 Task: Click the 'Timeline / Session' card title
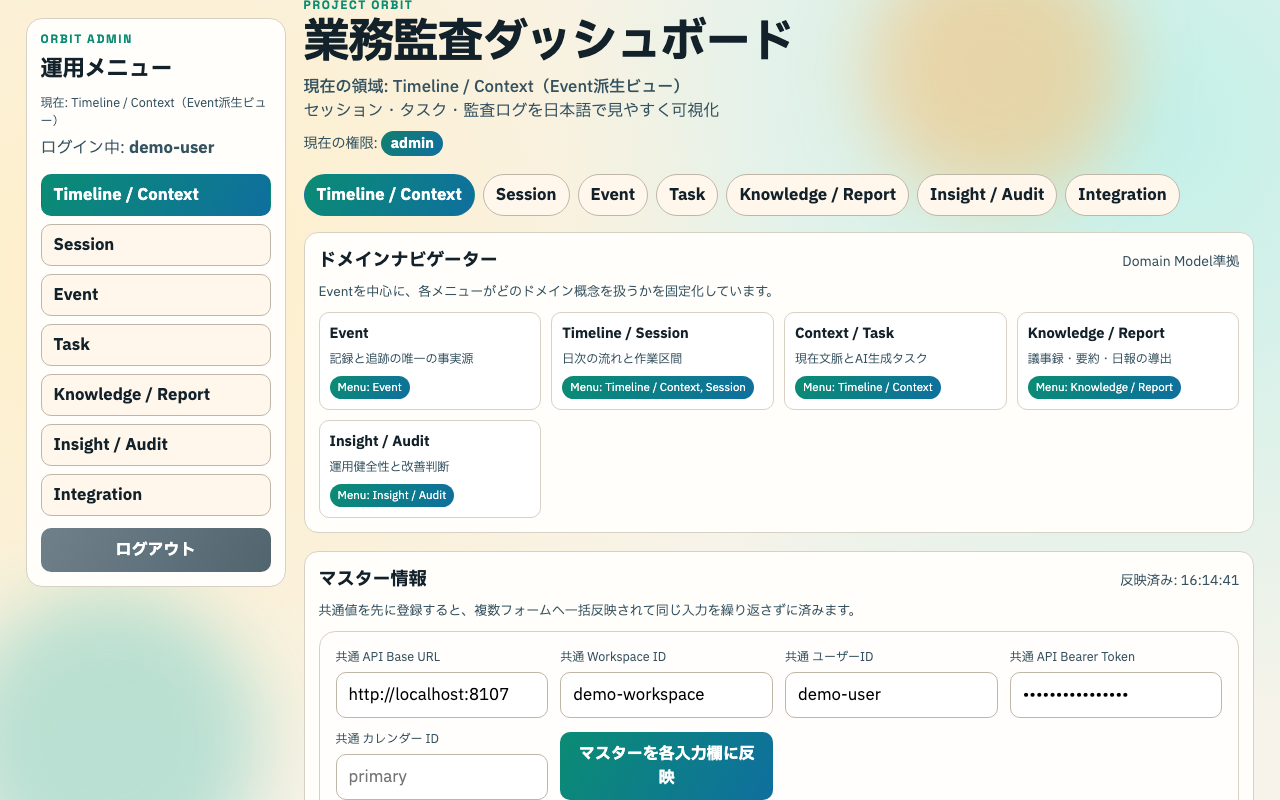click(625, 333)
